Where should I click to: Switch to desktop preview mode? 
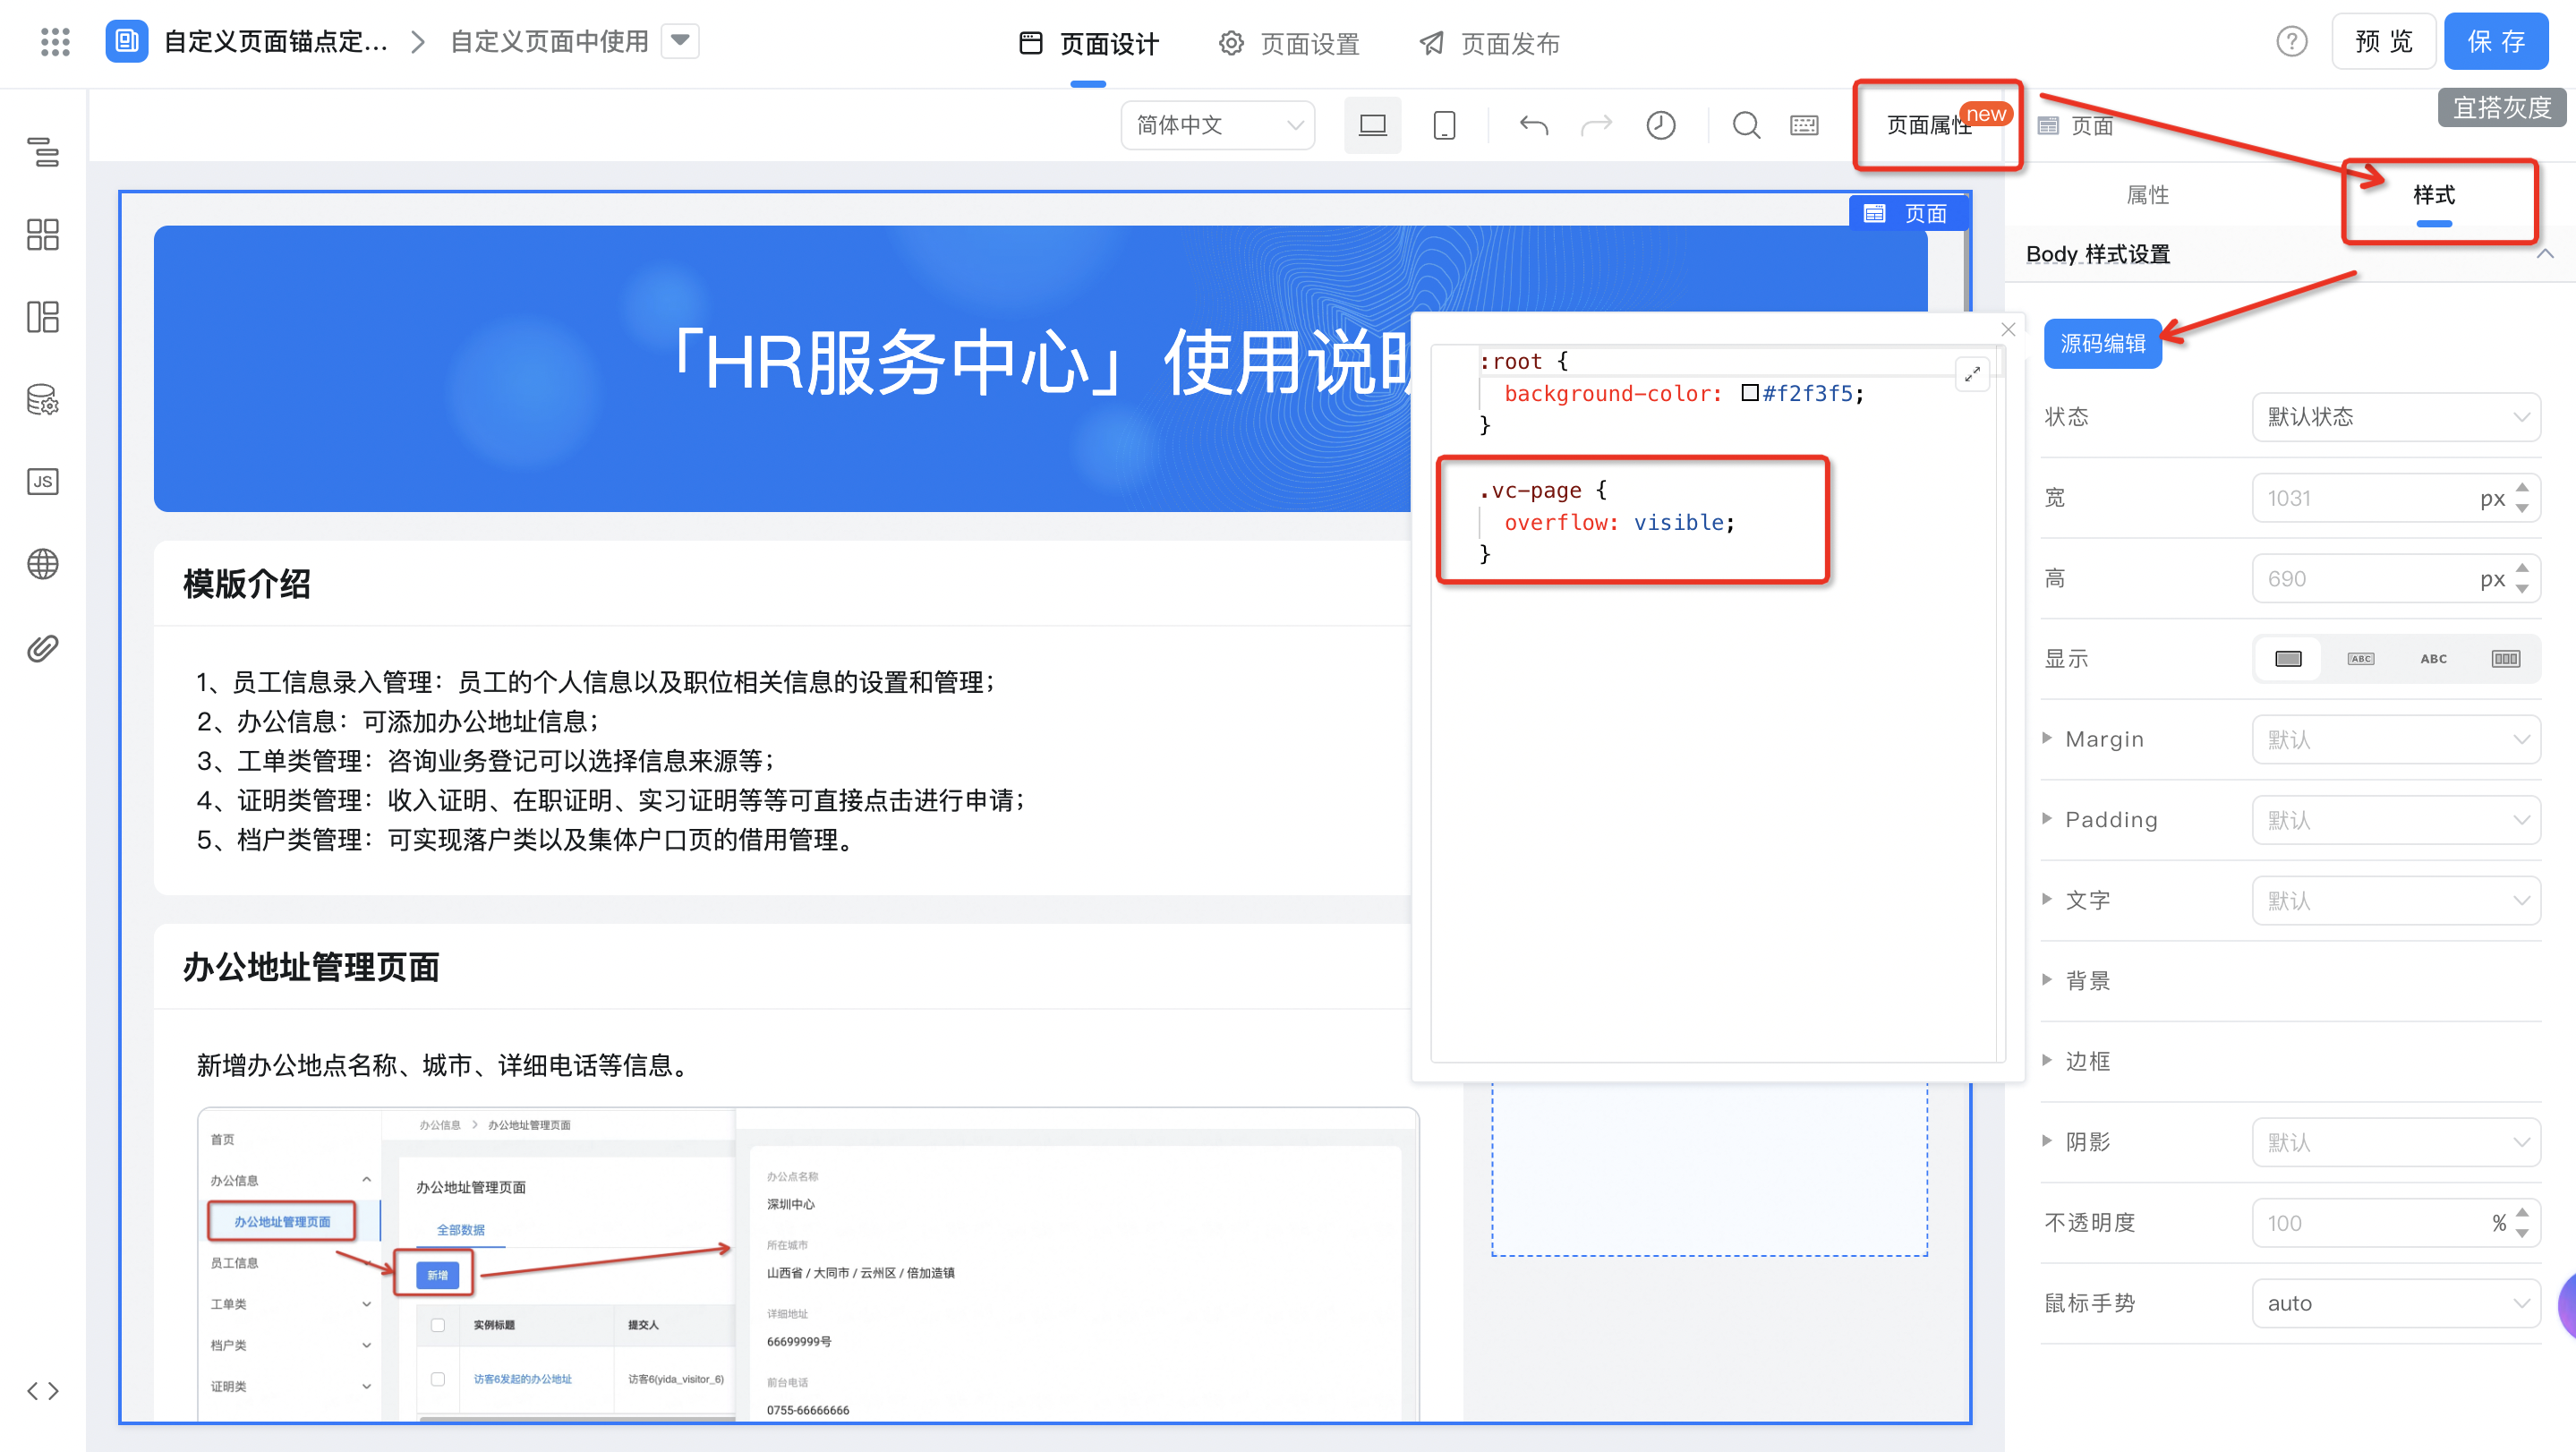[1372, 125]
